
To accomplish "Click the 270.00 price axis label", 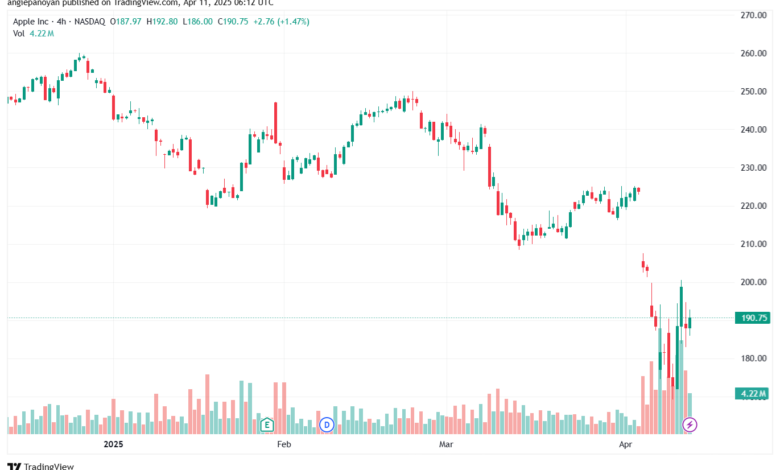I will point(753,15).
